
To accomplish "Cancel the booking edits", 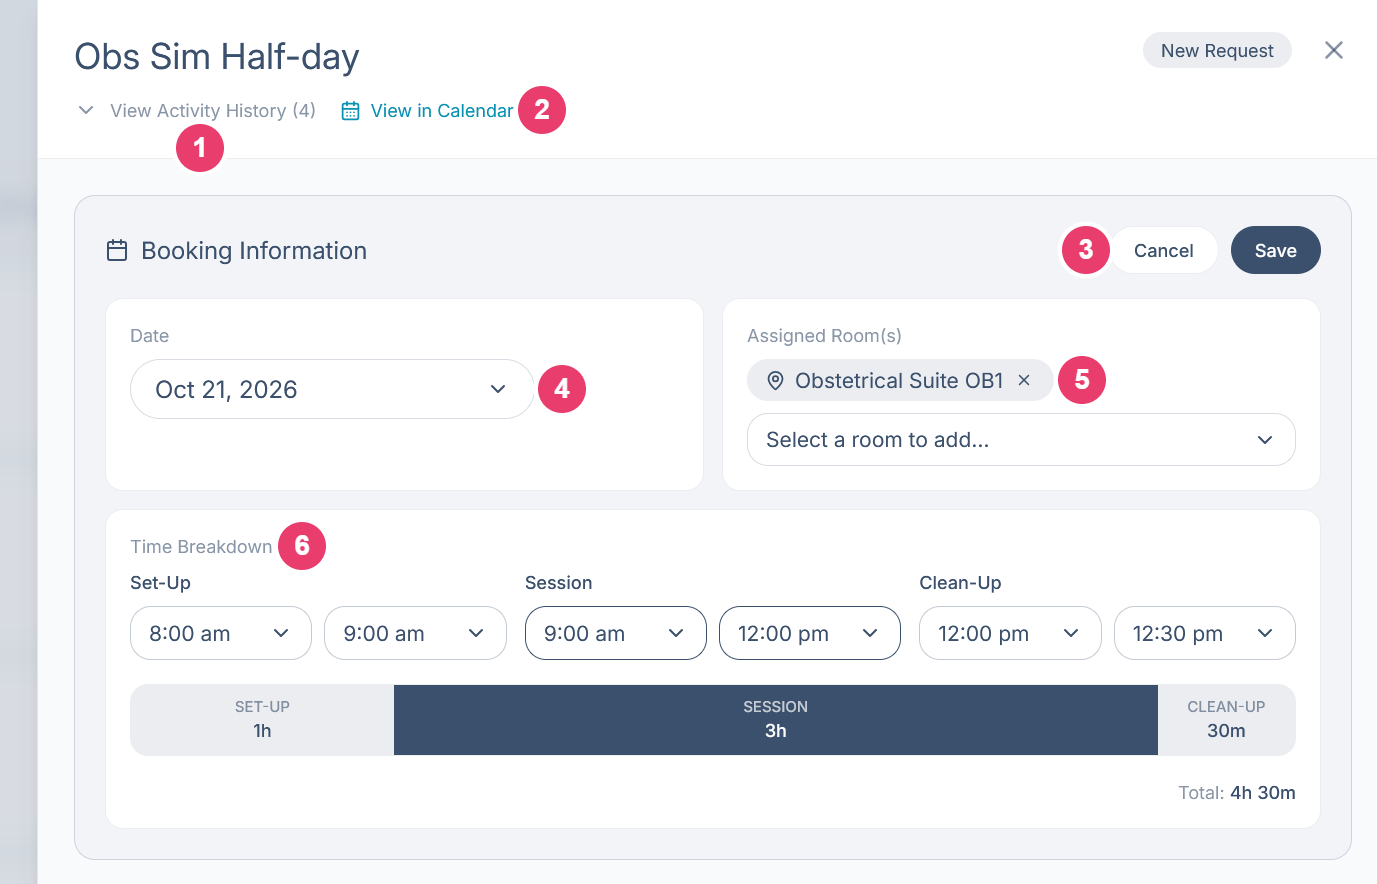I will pyautogui.click(x=1163, y=250).
